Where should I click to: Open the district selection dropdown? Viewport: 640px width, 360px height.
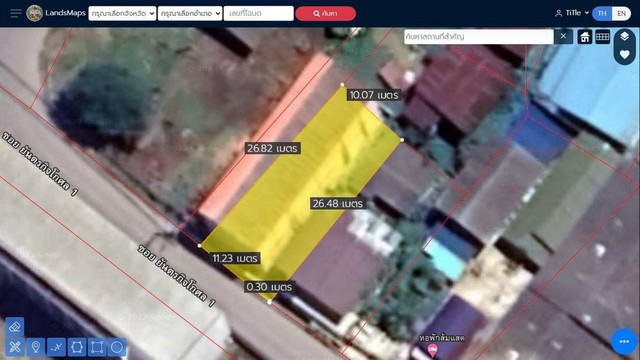pos(190,13)
